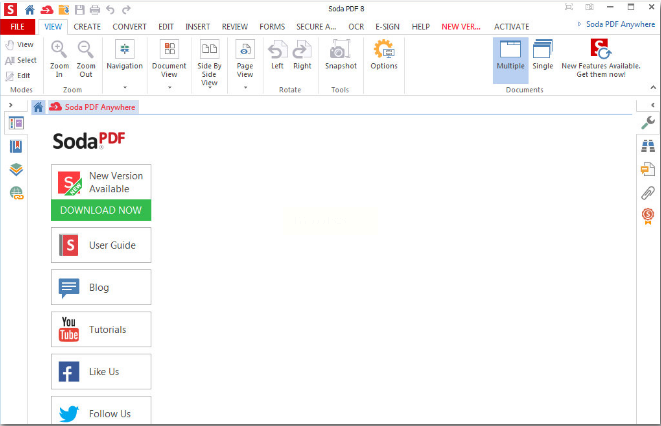Open the OCR ribbon tab
This screenshot has width=661, height=426.
click(356, 27)
